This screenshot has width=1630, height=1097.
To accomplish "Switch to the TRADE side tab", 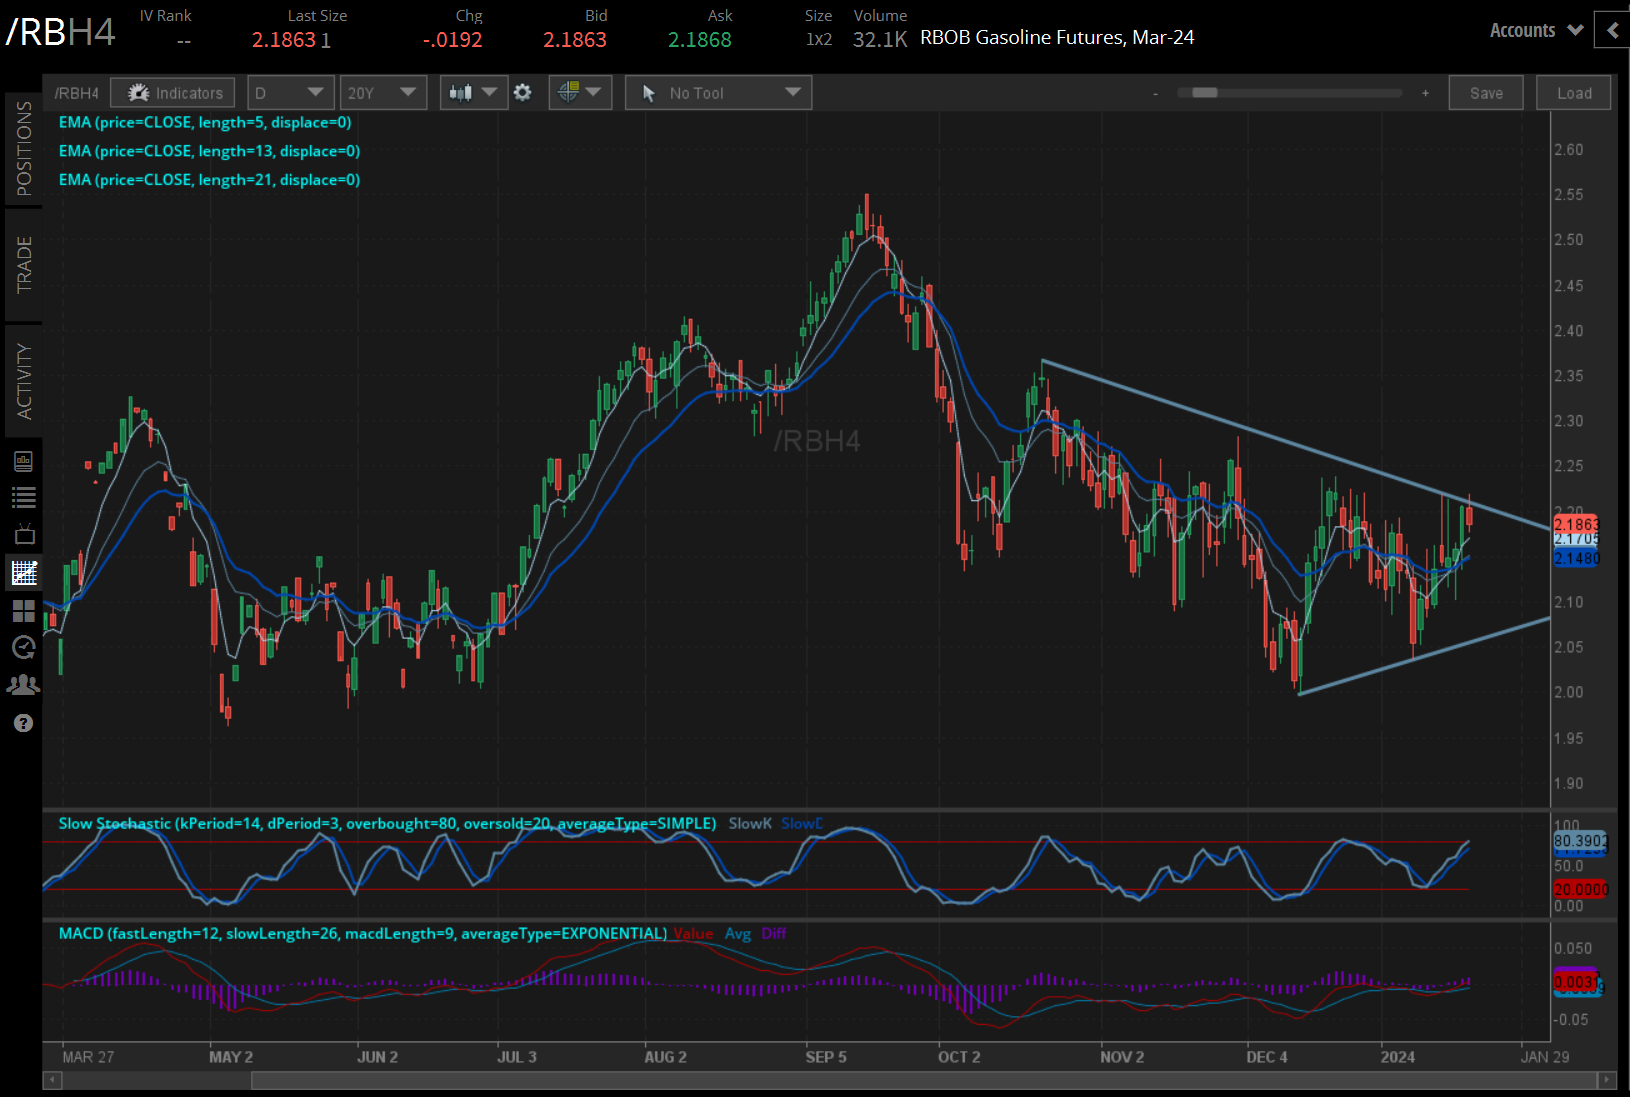I will [x=24, y=265].
